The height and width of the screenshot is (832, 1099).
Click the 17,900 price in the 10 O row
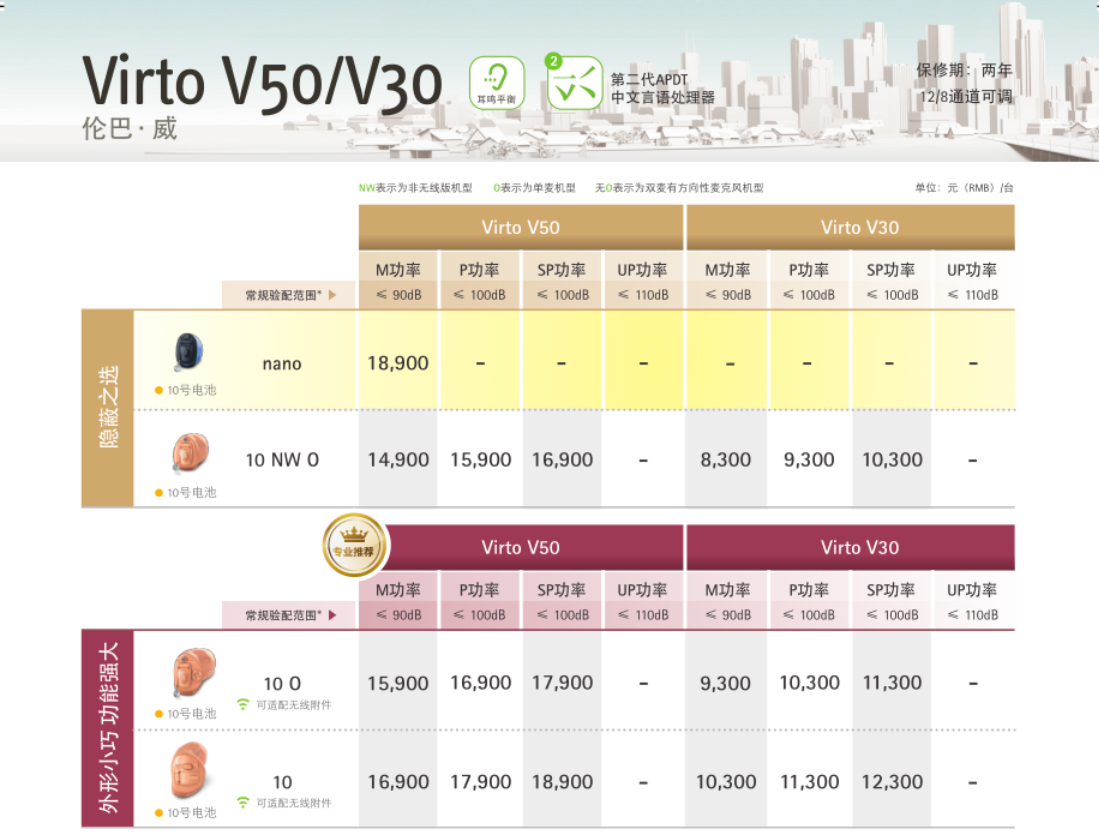pos(562,683)
